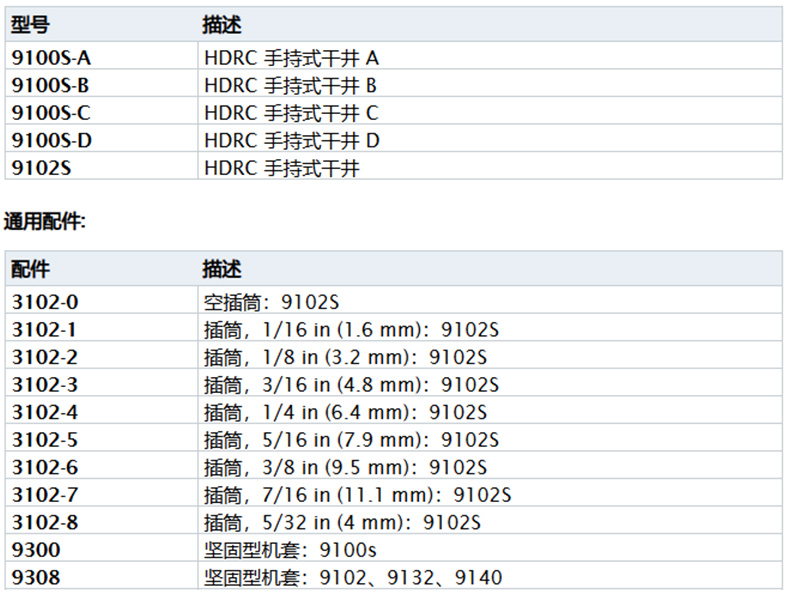Click model 9100S-C in the table

tap(51, 113)
